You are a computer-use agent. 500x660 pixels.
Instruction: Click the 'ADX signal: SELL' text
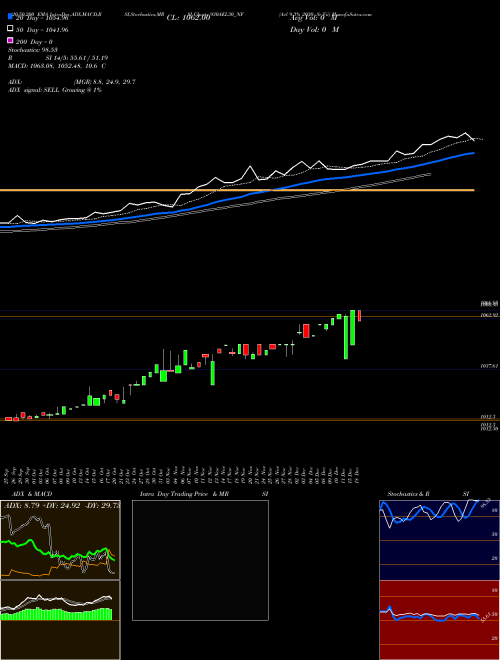55,90
